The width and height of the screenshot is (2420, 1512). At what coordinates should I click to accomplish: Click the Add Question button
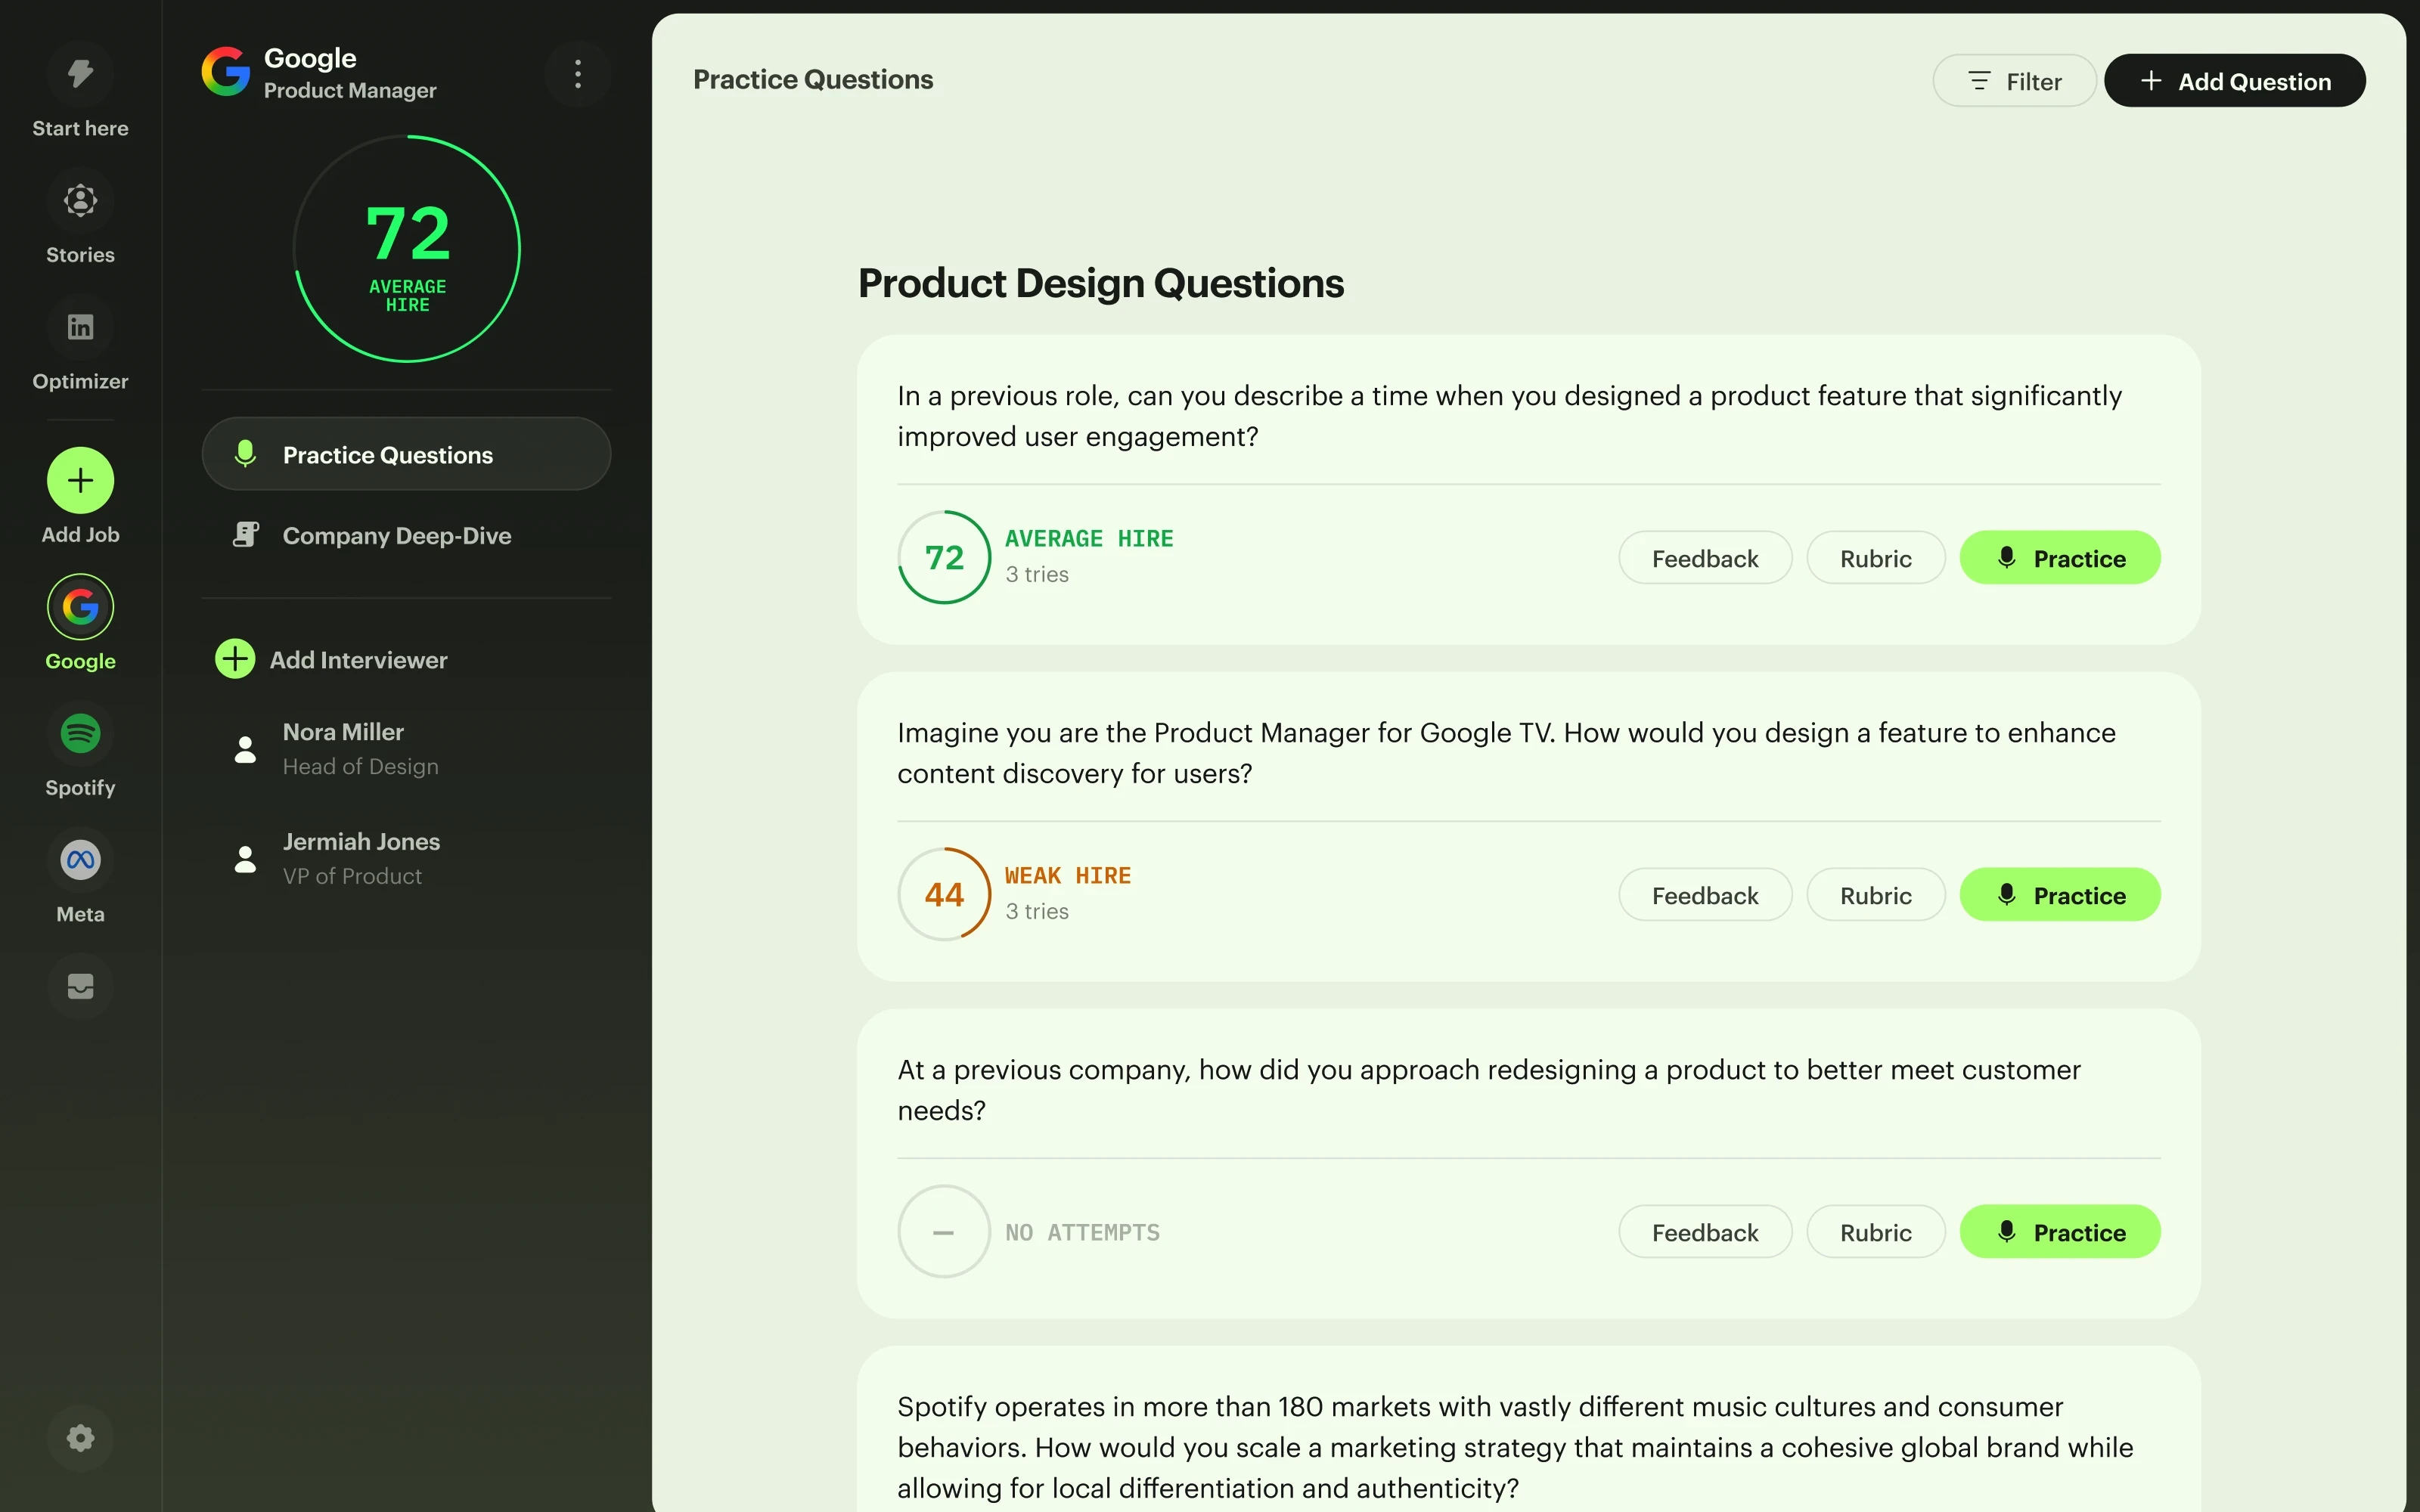click(2235, 81)
